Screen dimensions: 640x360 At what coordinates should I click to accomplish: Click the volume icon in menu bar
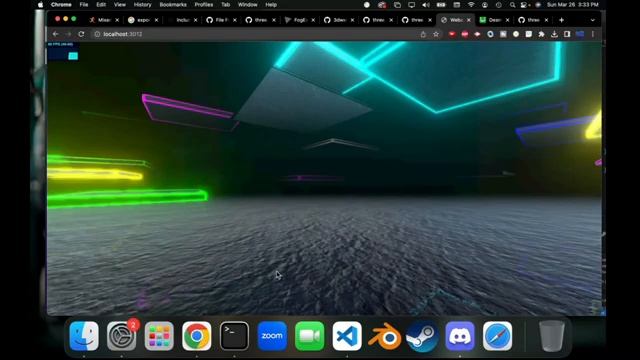[426, 5]
